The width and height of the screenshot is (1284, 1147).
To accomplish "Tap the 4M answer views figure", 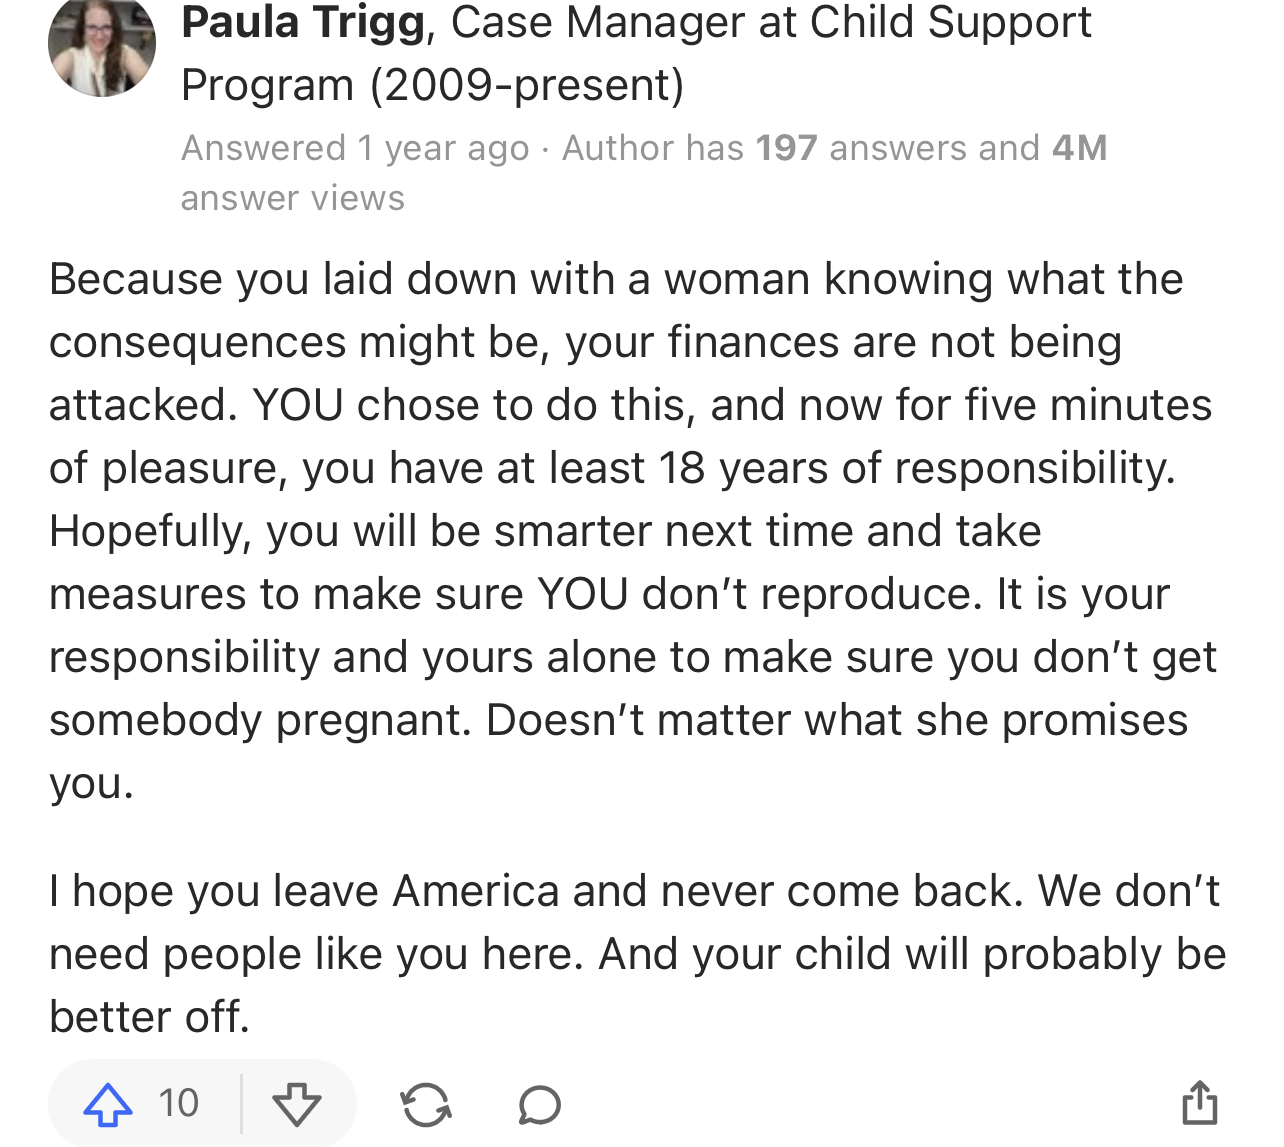I will point(1079,148).
